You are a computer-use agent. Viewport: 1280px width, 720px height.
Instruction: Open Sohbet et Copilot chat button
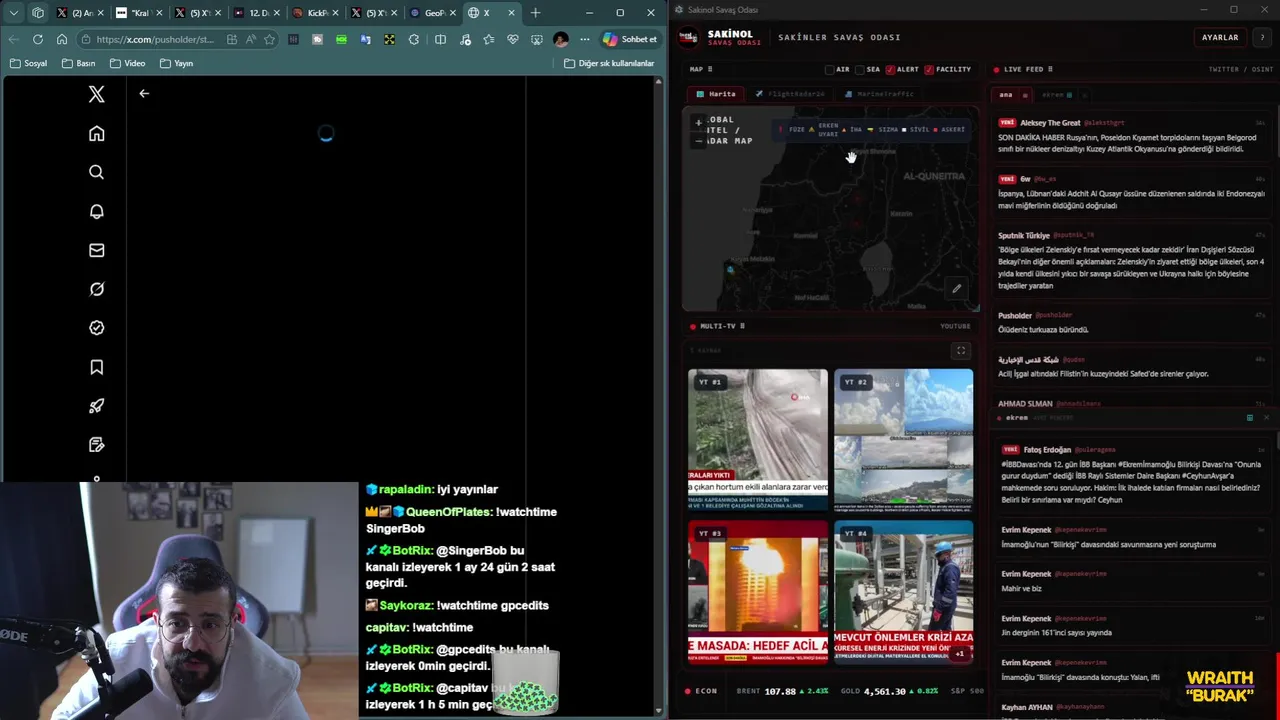point(630,39)
